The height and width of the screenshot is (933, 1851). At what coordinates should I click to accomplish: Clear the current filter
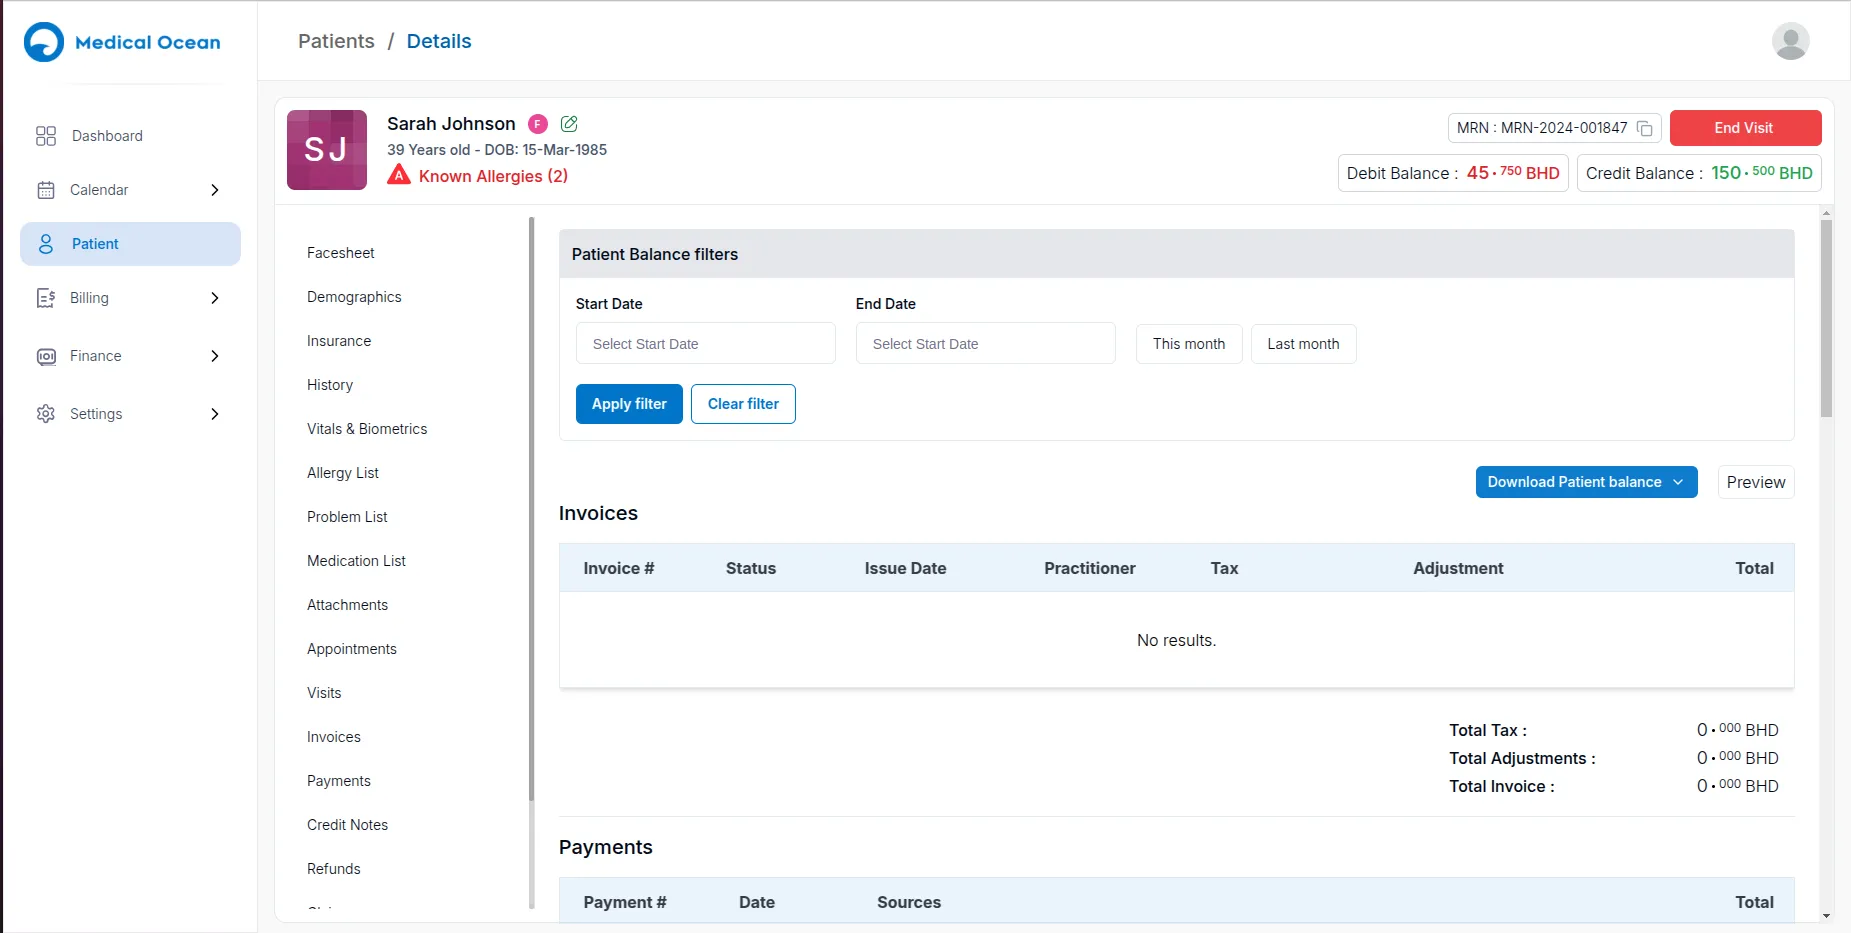(x=742, y=404)
